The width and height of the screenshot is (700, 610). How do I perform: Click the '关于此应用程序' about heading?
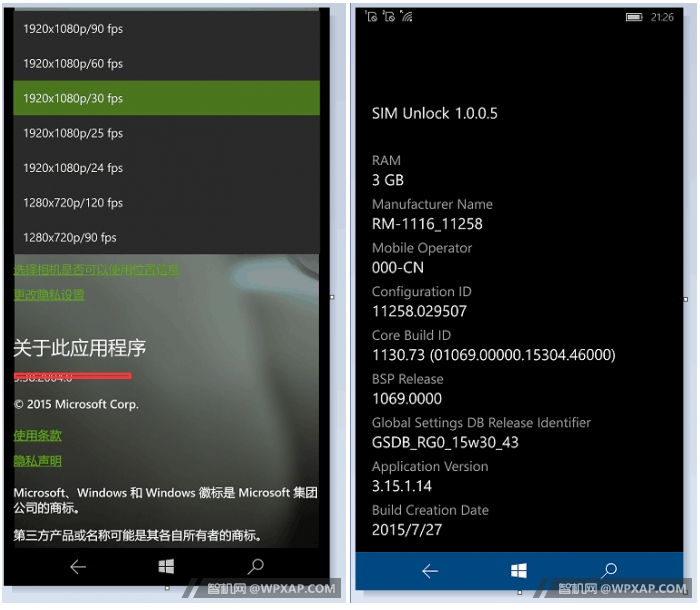point(79,348)
